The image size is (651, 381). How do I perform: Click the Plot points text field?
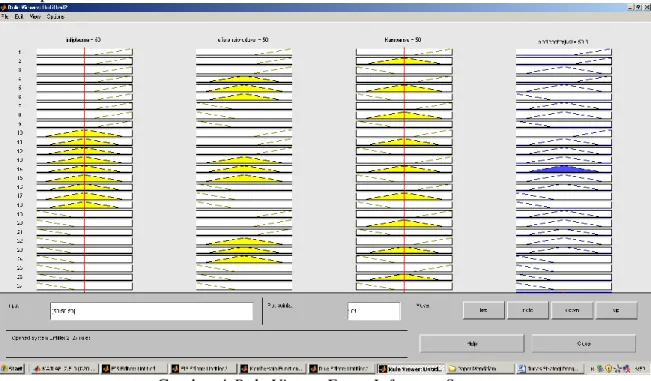coord(374,311)
